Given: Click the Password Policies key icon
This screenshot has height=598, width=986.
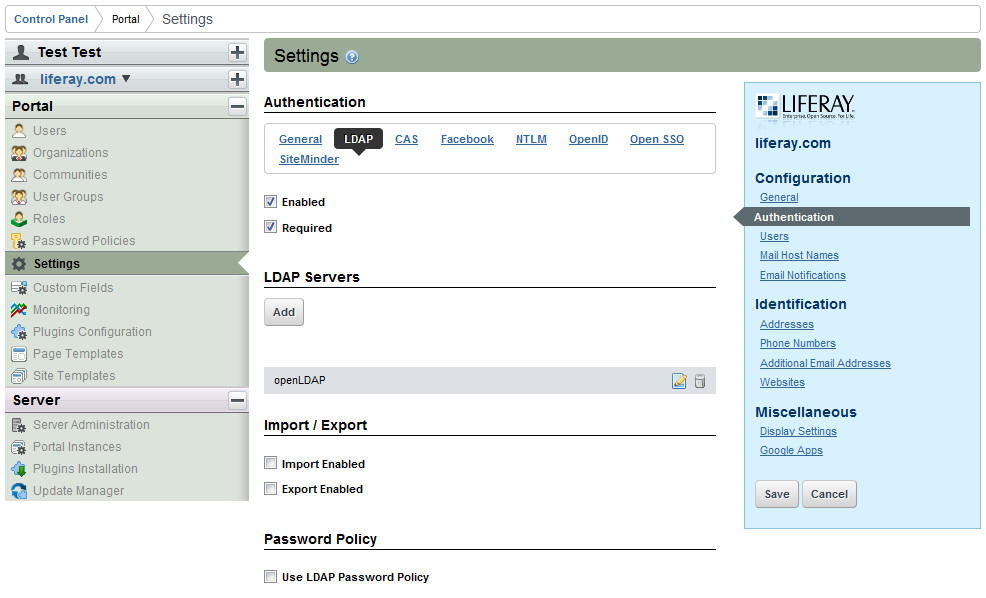Looking at the screenshot, I should coord(18,241).
